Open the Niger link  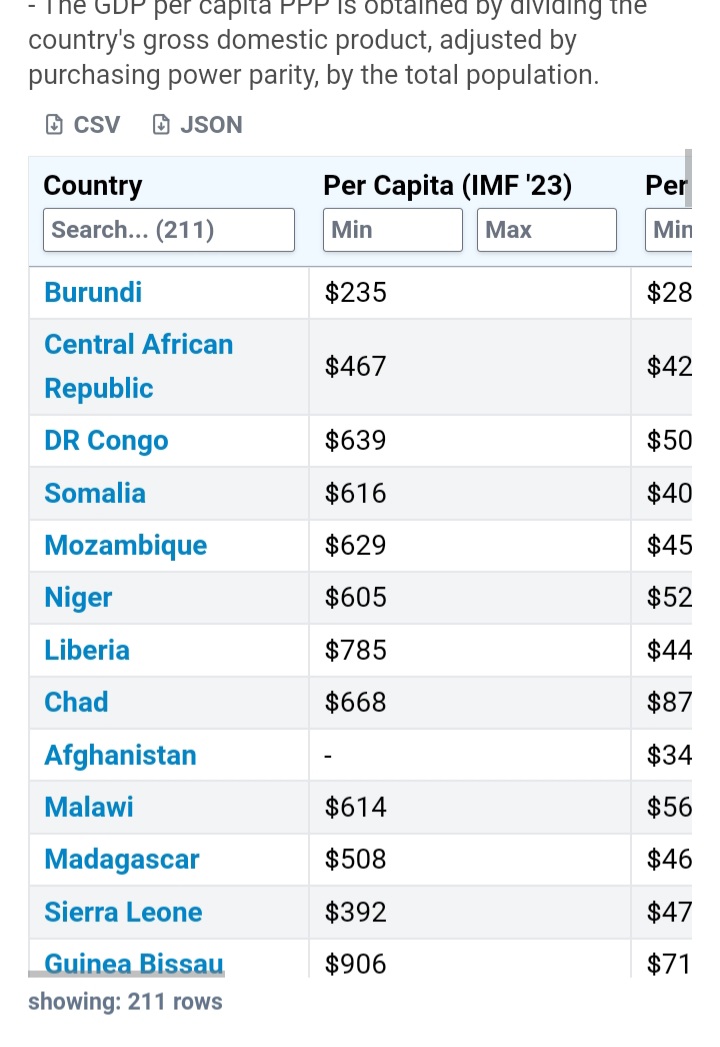point(78,598)
